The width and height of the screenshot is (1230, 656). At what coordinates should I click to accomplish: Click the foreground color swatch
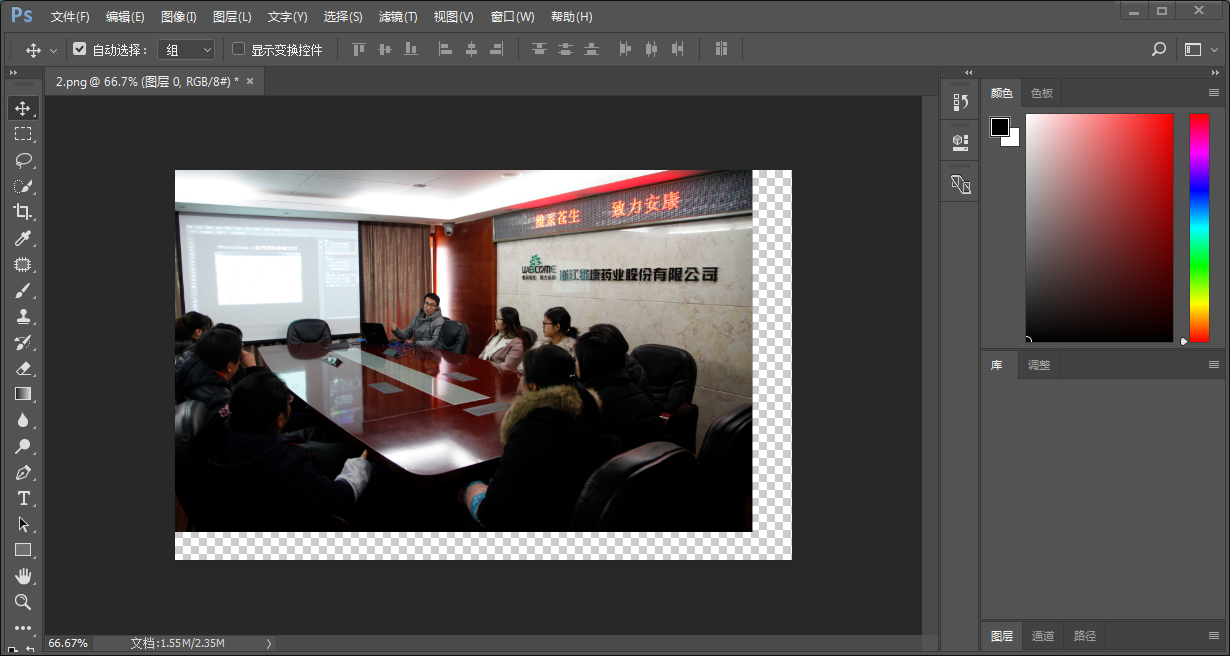click(x=1000, y=127)
